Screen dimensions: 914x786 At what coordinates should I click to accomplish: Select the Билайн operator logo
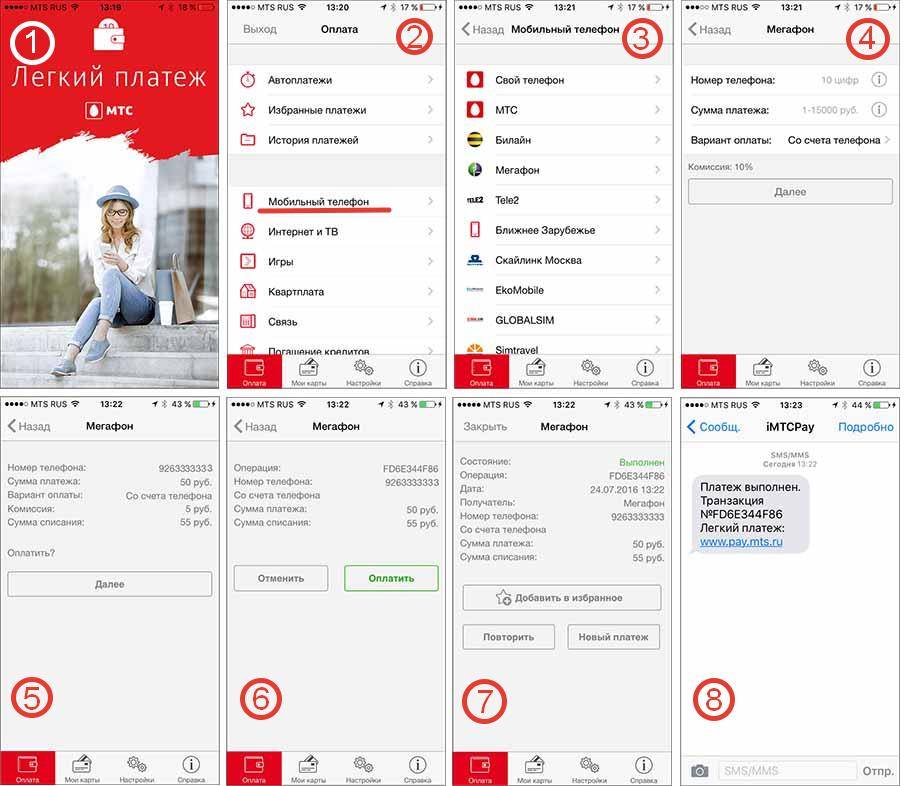pyautogui.click(x=476, y=140)
